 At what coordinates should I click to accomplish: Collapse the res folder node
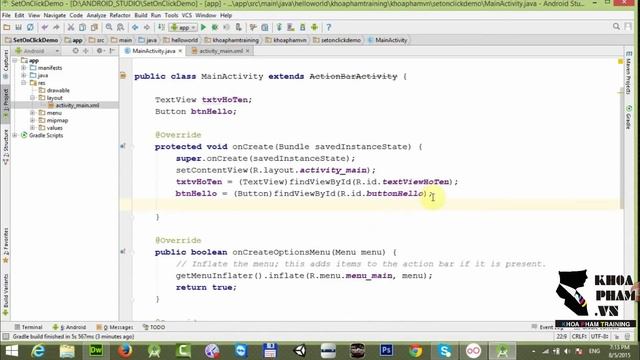click(x=24, y=83)
